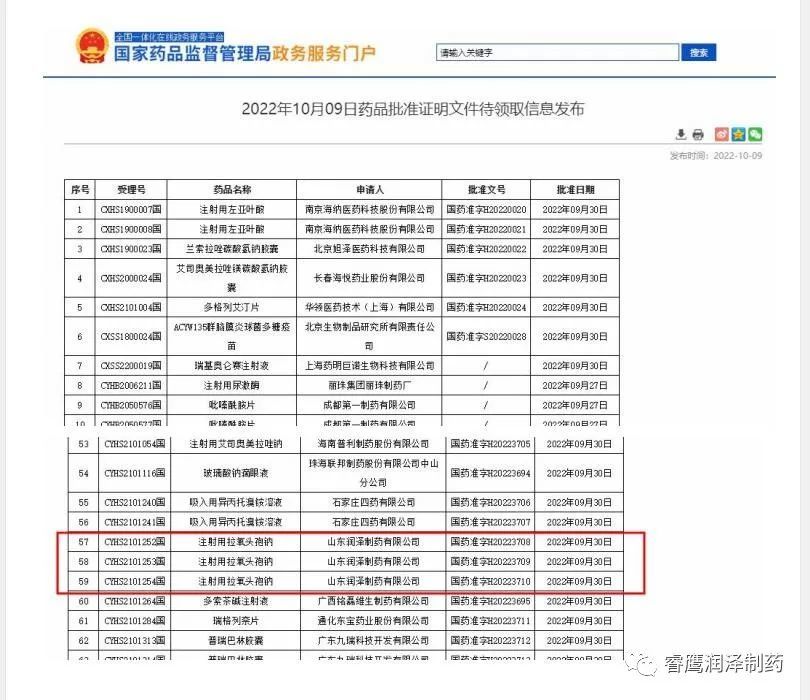Share the page via Weibo icon

(x=721, y=135)
